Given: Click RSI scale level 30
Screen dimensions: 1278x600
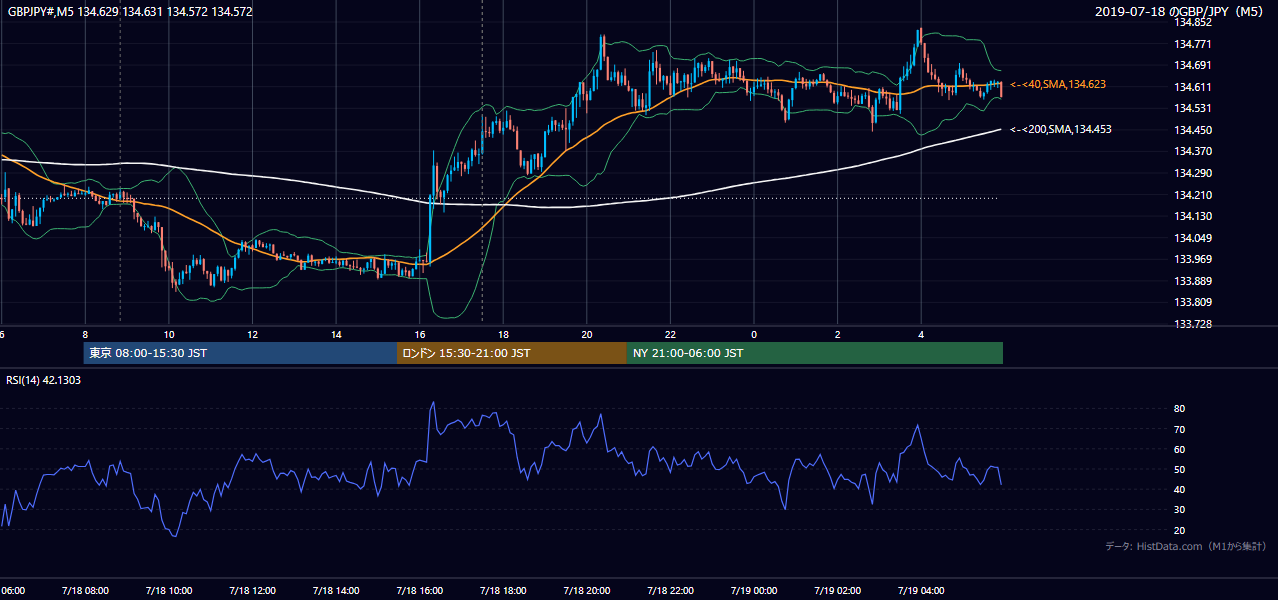Looking at the screenshot, I should coord(1180,509).
